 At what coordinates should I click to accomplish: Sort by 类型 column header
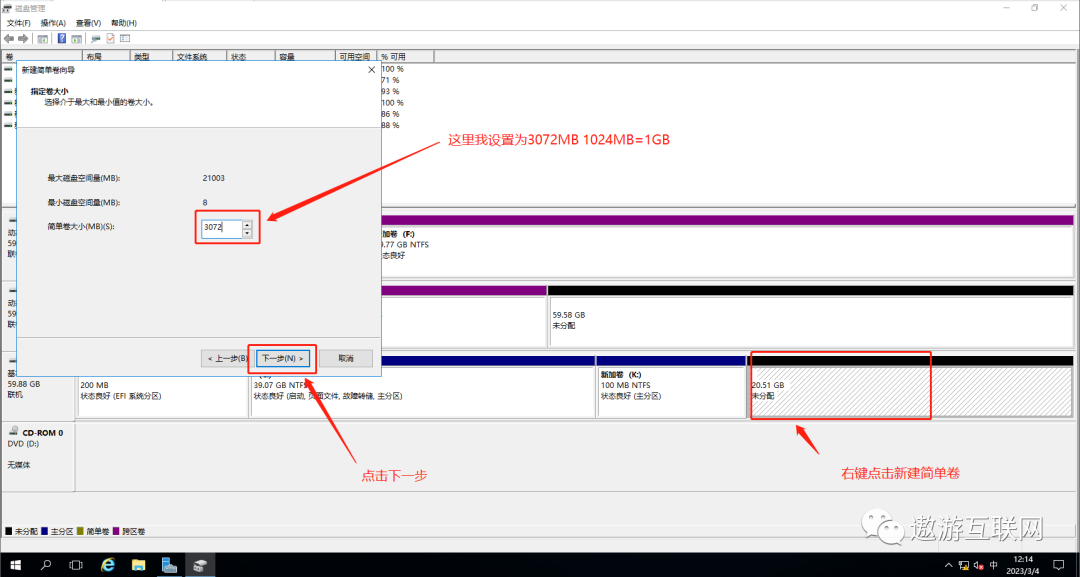pyautogui.click(x=152, y=56)
